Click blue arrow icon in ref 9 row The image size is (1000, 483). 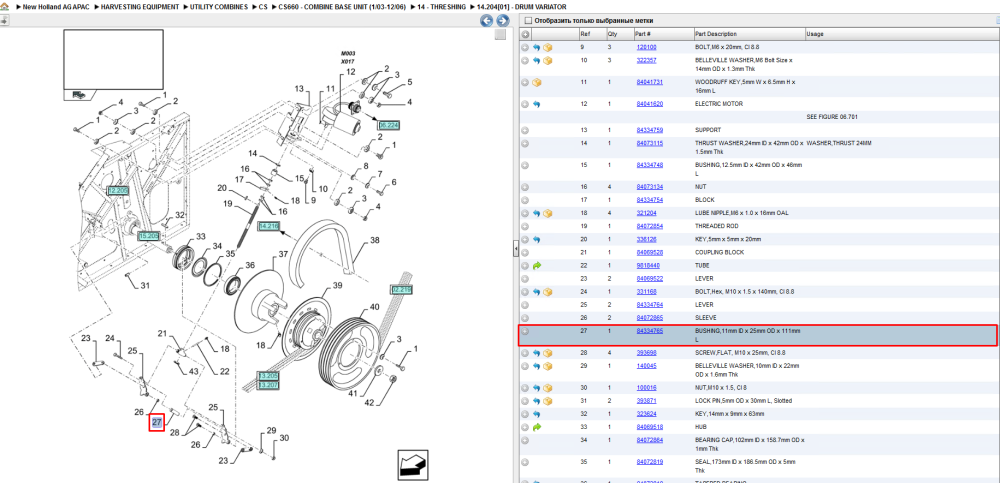click(x=536, y=47)
